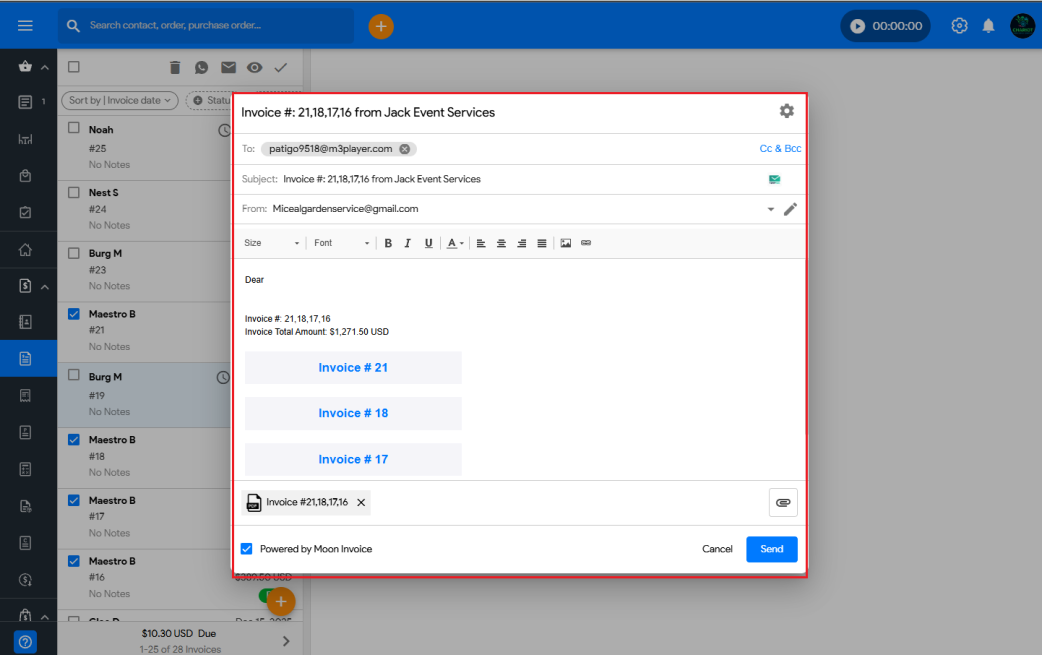Toggle bold formatting in email editor
The image size is (1042, 655).
coord(388,243)
